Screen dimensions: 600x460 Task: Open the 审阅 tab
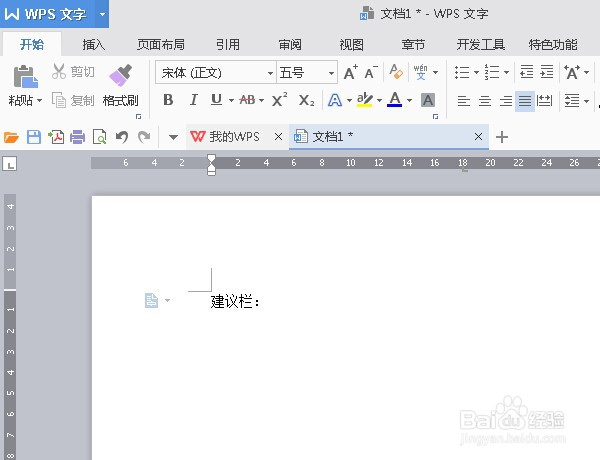290,45
